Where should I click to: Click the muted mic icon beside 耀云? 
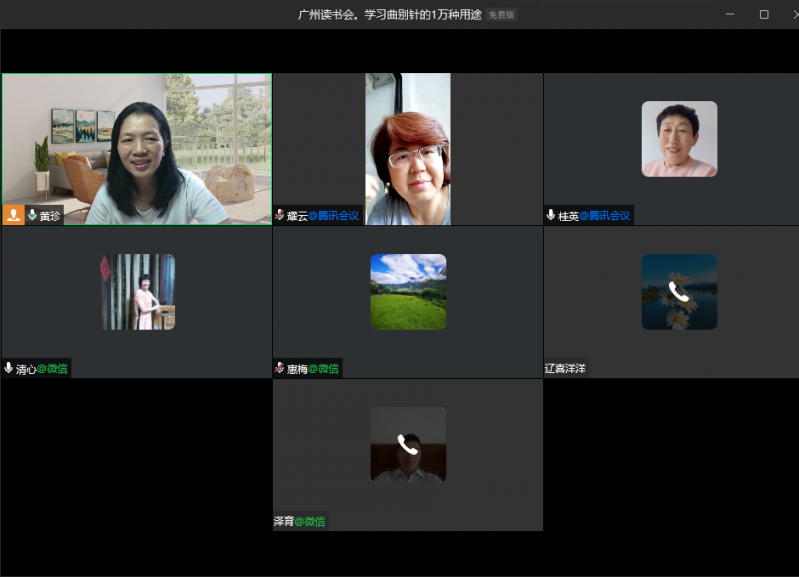[x=280, y=215]
